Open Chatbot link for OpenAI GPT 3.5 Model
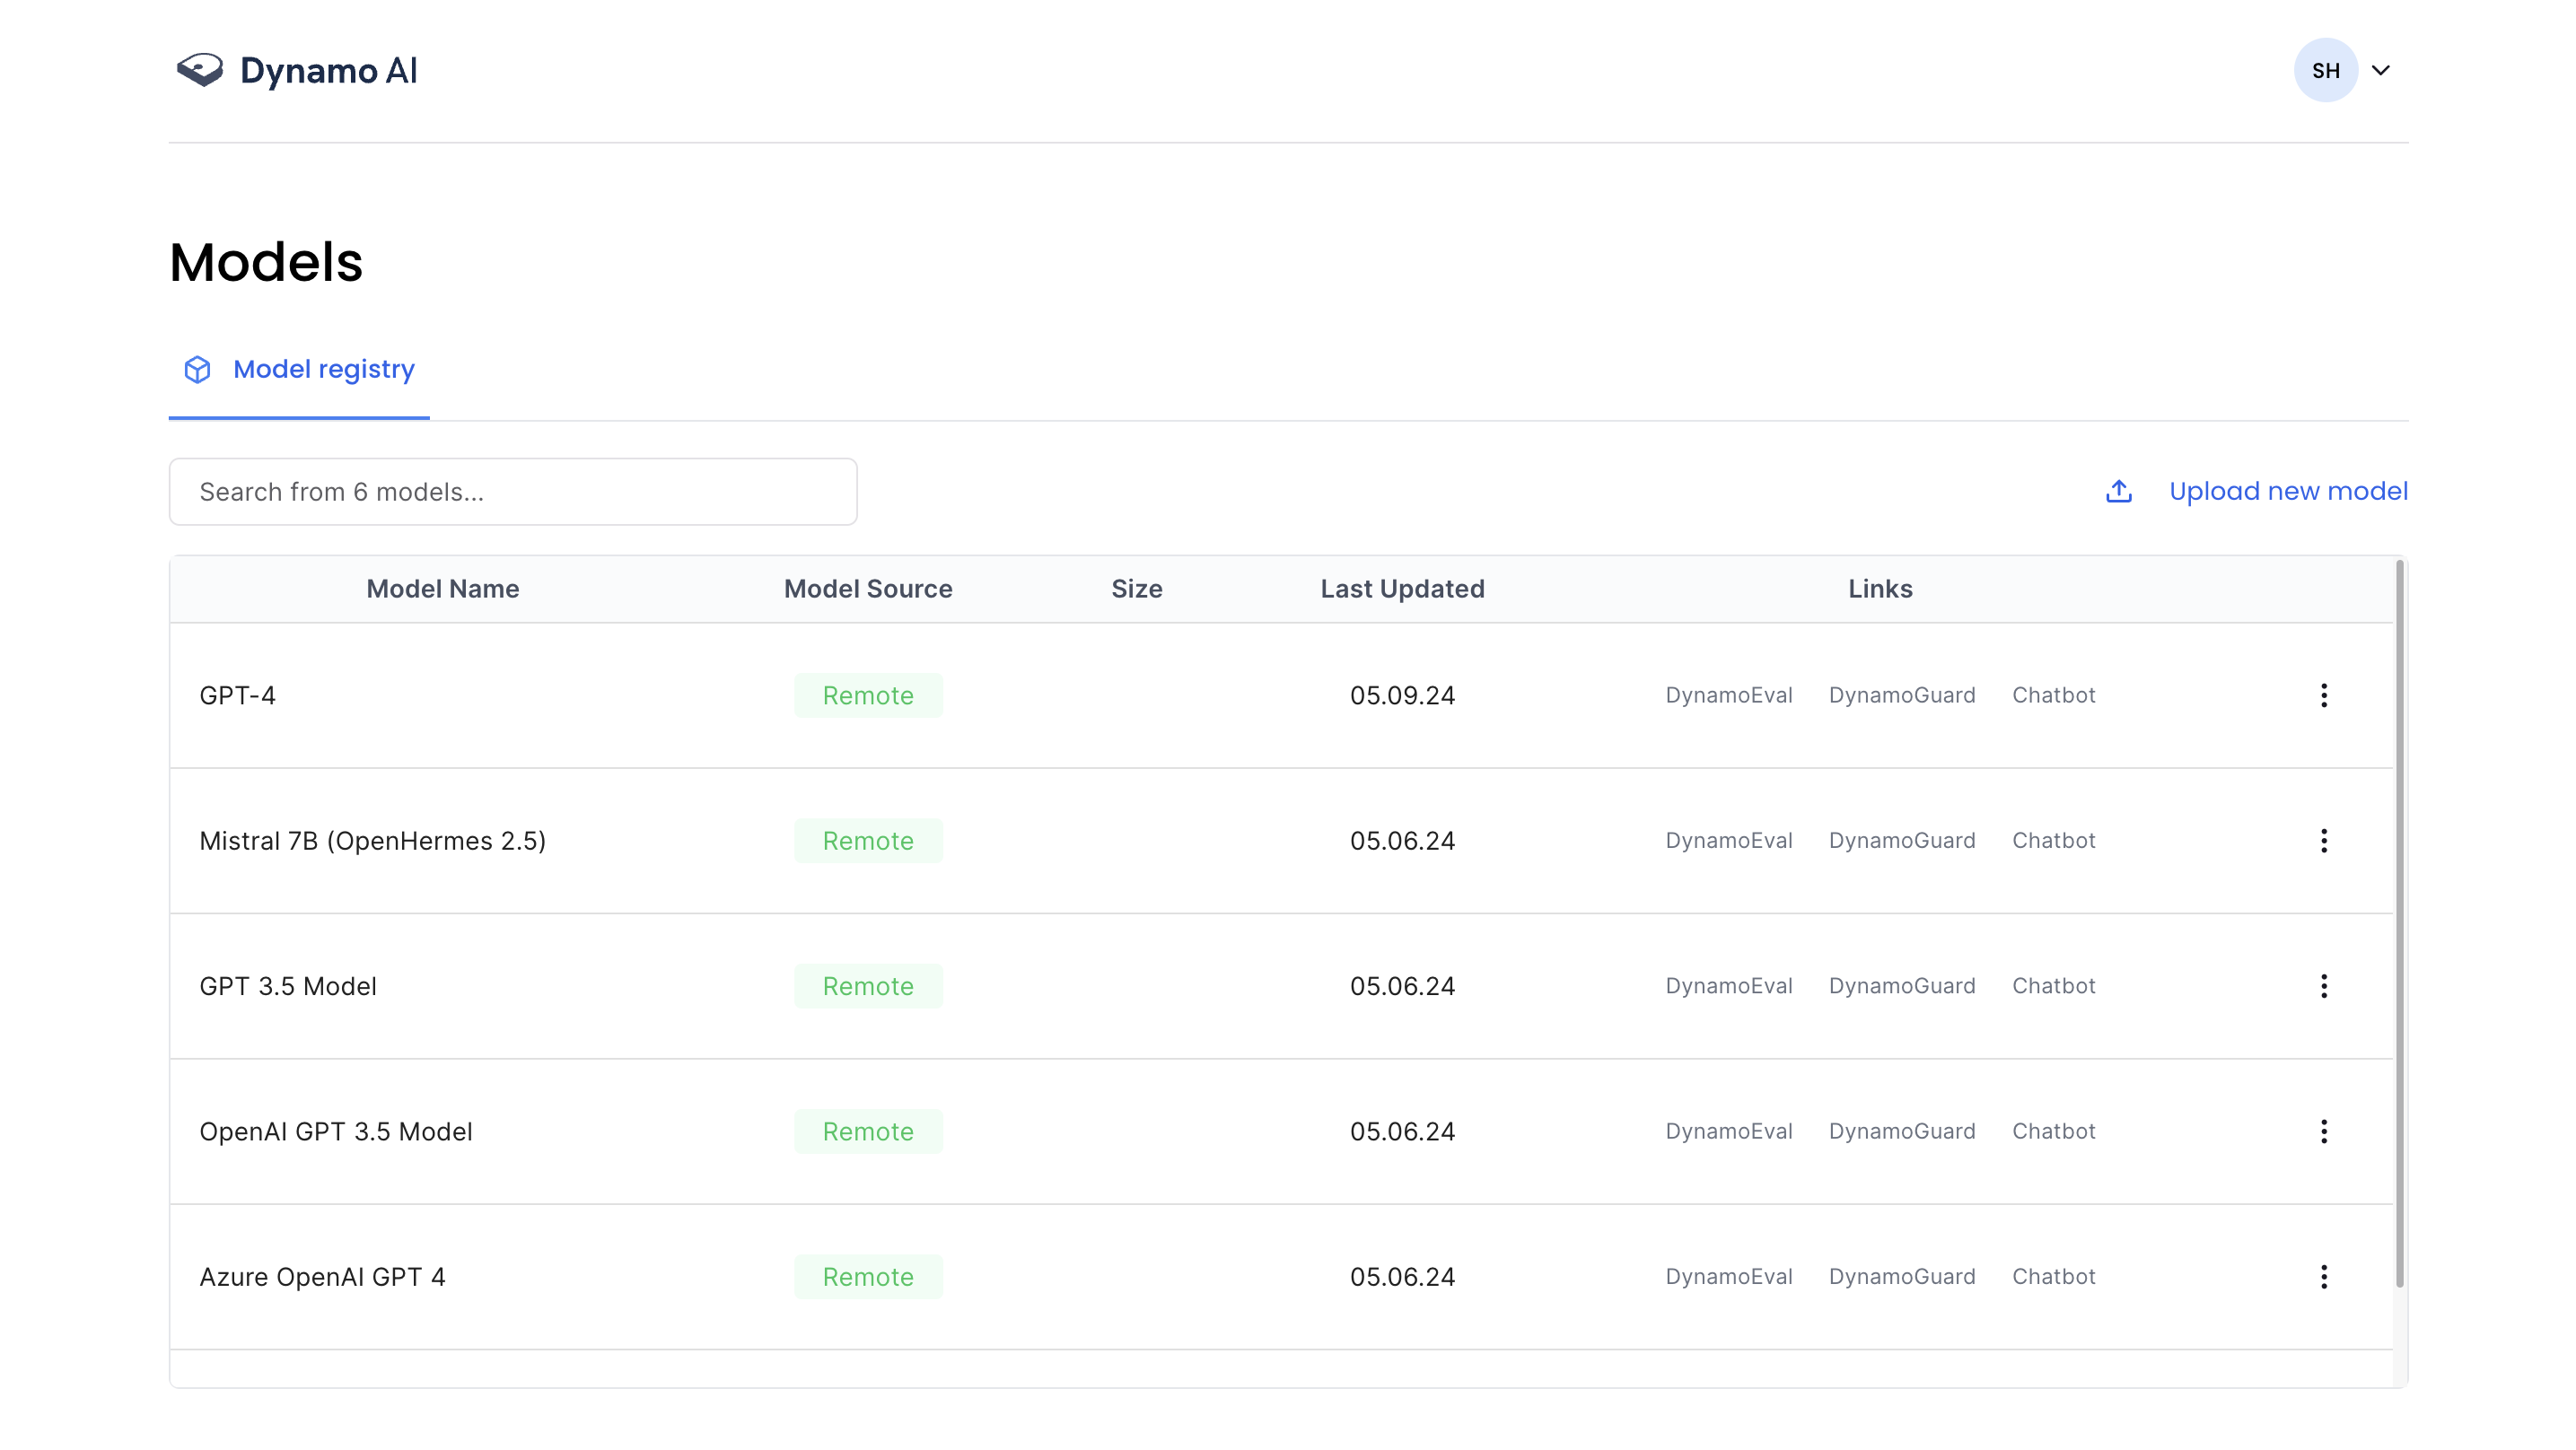This screenshot has height=1450, width=2576. coord(2053,1131)
